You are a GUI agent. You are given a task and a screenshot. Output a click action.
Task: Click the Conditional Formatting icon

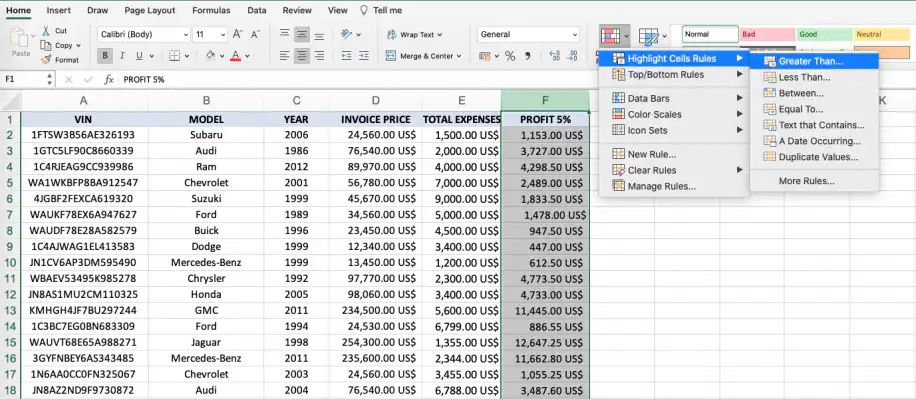coord(610,36)
